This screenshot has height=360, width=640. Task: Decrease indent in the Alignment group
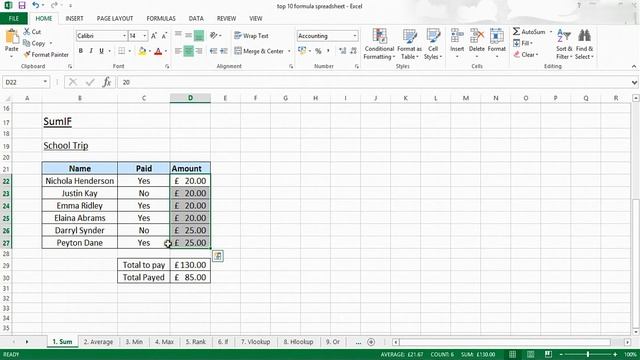click(213, 51)
